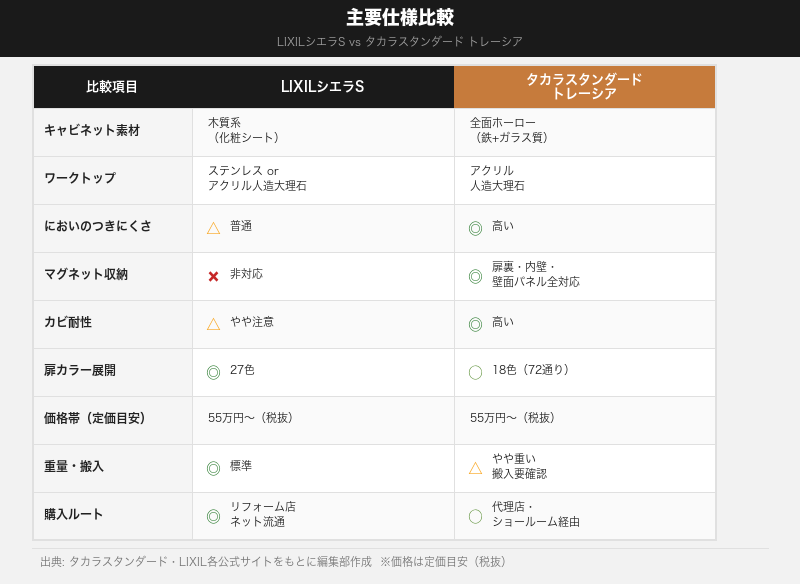The width and height of the screenshot is (800, 584).
Task: Click the circle icon beside 18色（72通り）
Action: click(x=475, y=372)
